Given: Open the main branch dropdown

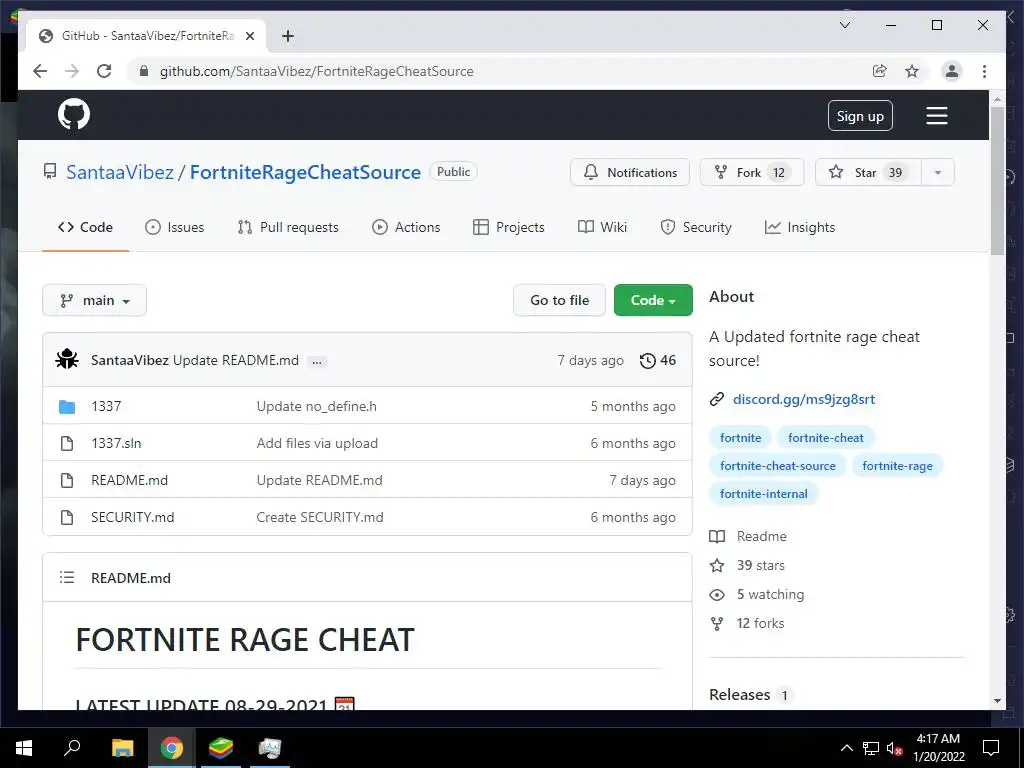Looking at the screenshot, I should (95, 300).
